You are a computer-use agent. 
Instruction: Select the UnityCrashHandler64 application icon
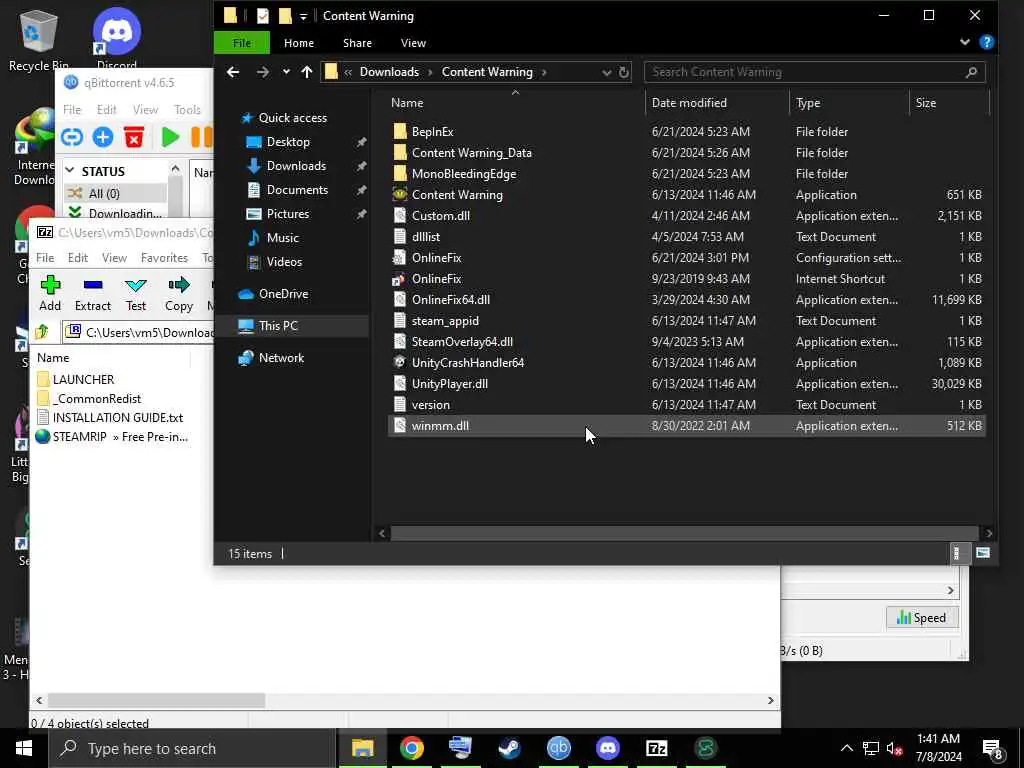399,362
